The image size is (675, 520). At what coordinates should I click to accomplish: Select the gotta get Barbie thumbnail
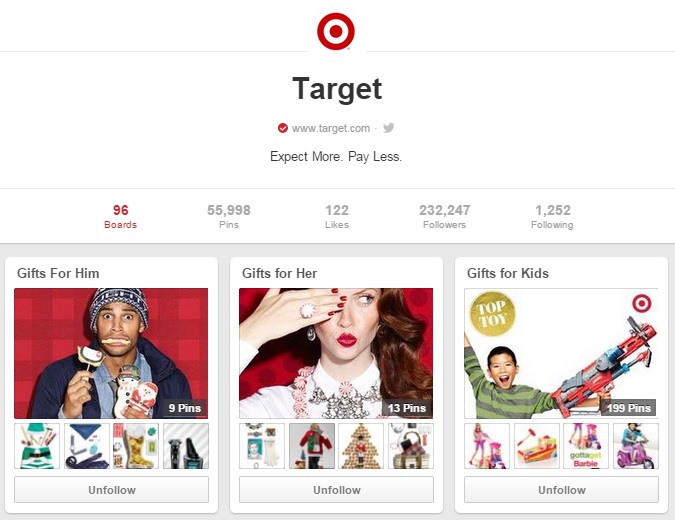coord(586,446)
